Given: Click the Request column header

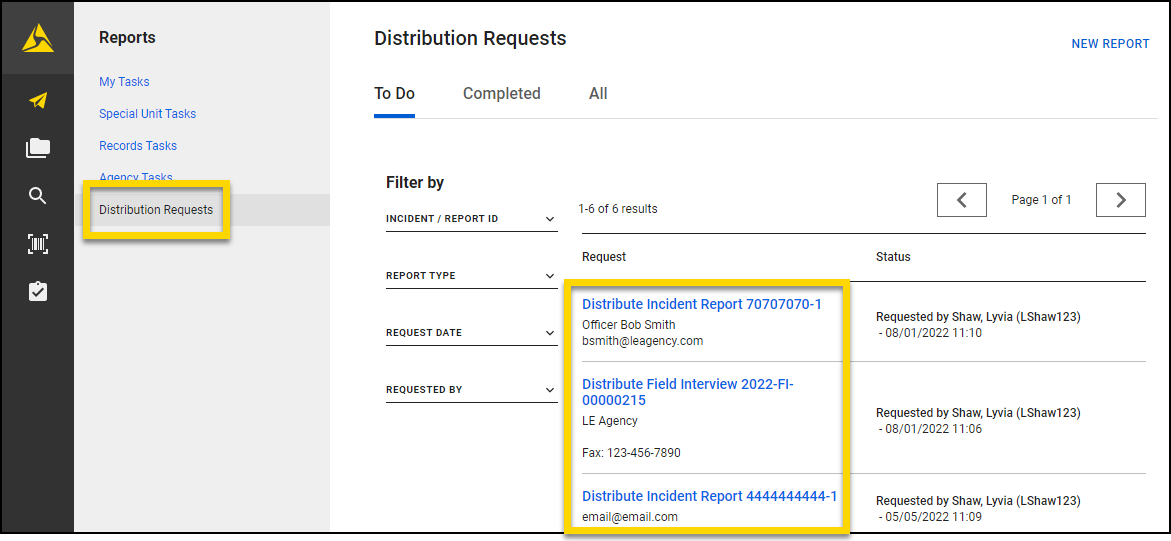Looking at the screenshot, I should pyautogui.click(x=603, y=257).
